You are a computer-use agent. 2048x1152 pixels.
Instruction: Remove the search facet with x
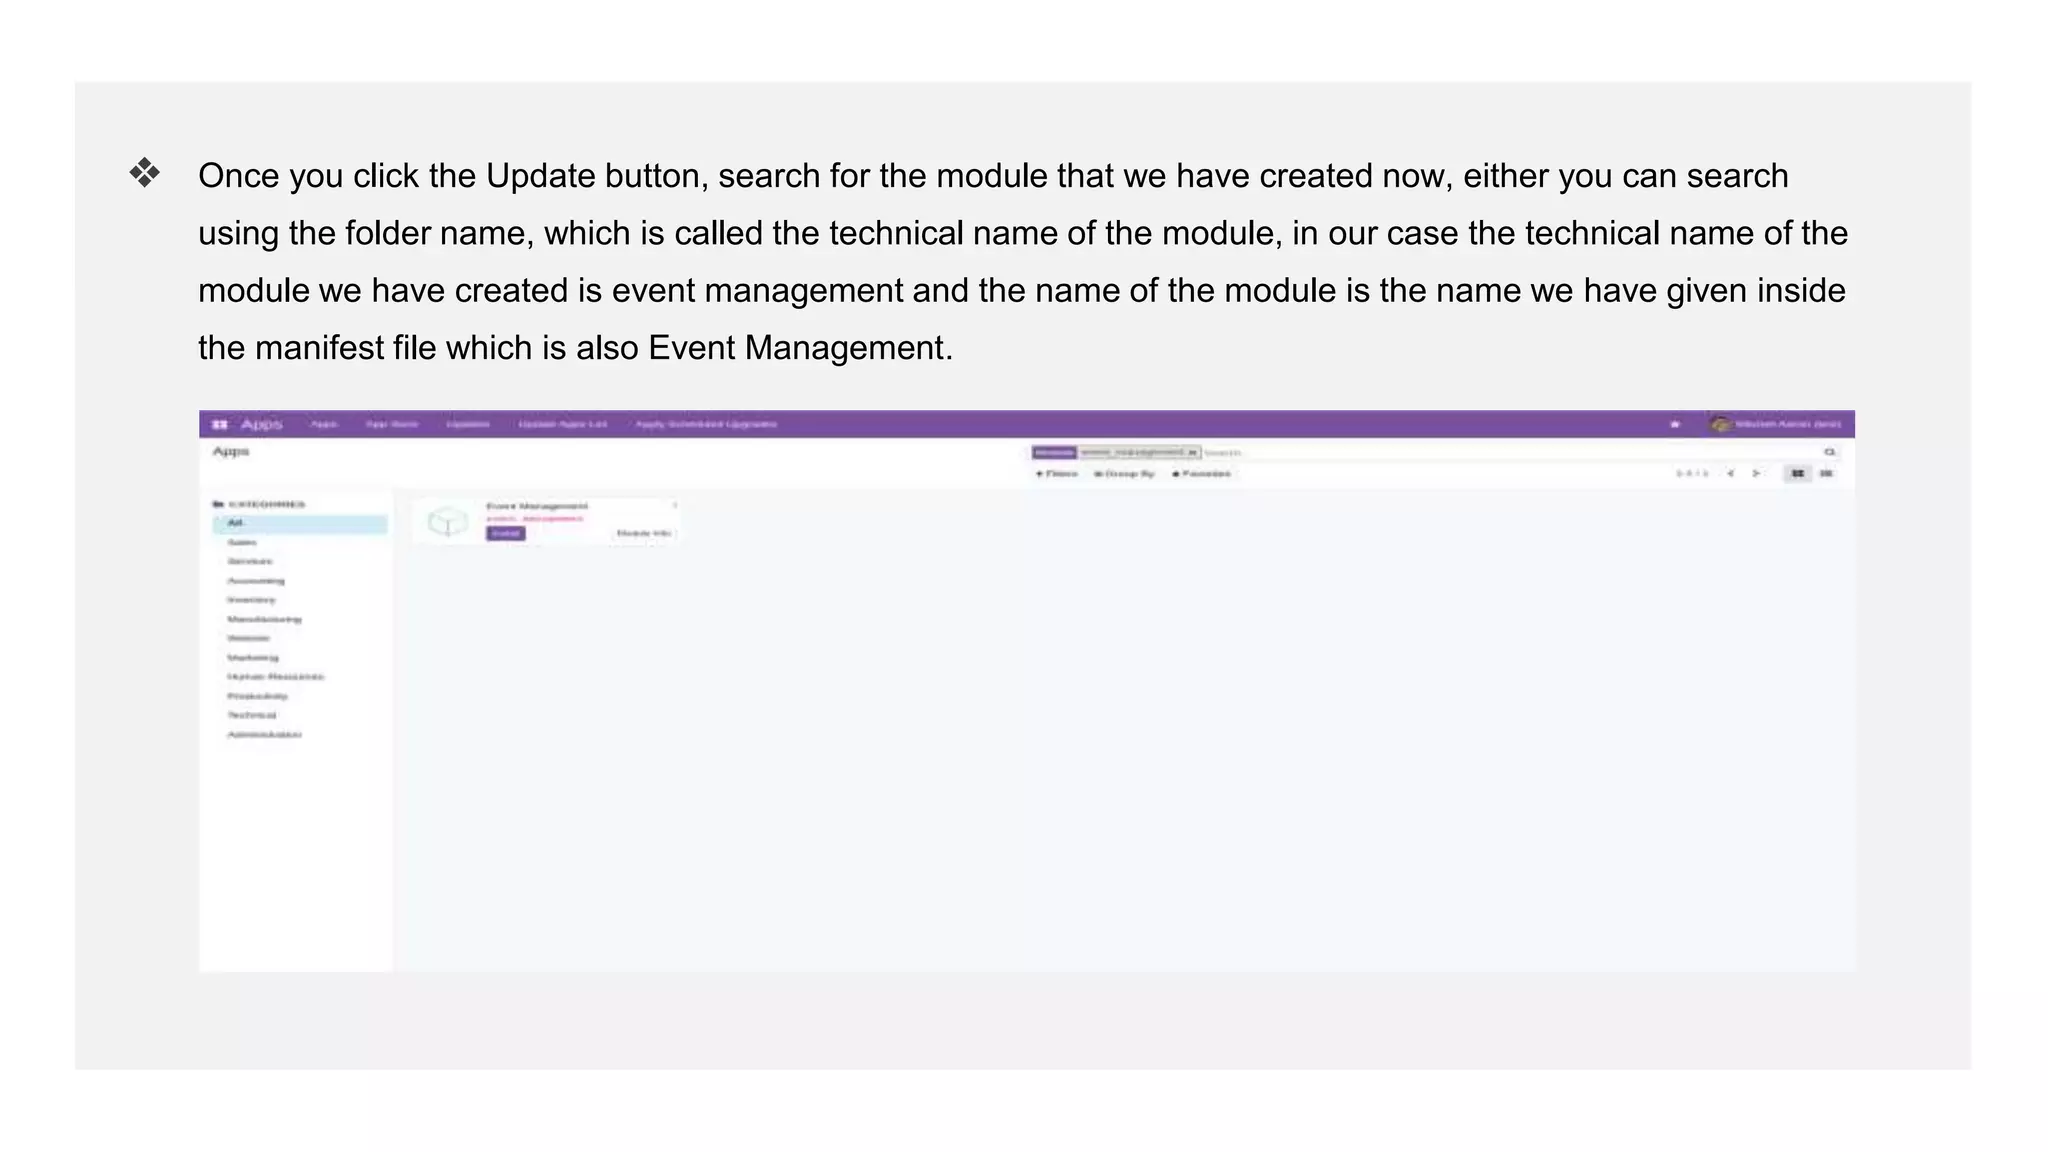point(1192,452)
